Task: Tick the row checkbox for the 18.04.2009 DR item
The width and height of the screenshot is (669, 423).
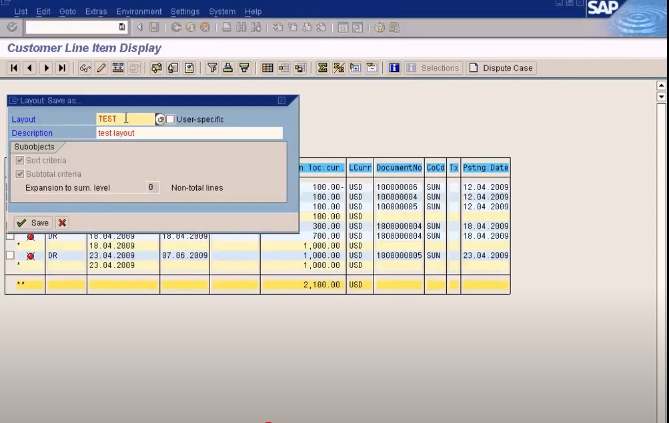Action: click(10, 236)
